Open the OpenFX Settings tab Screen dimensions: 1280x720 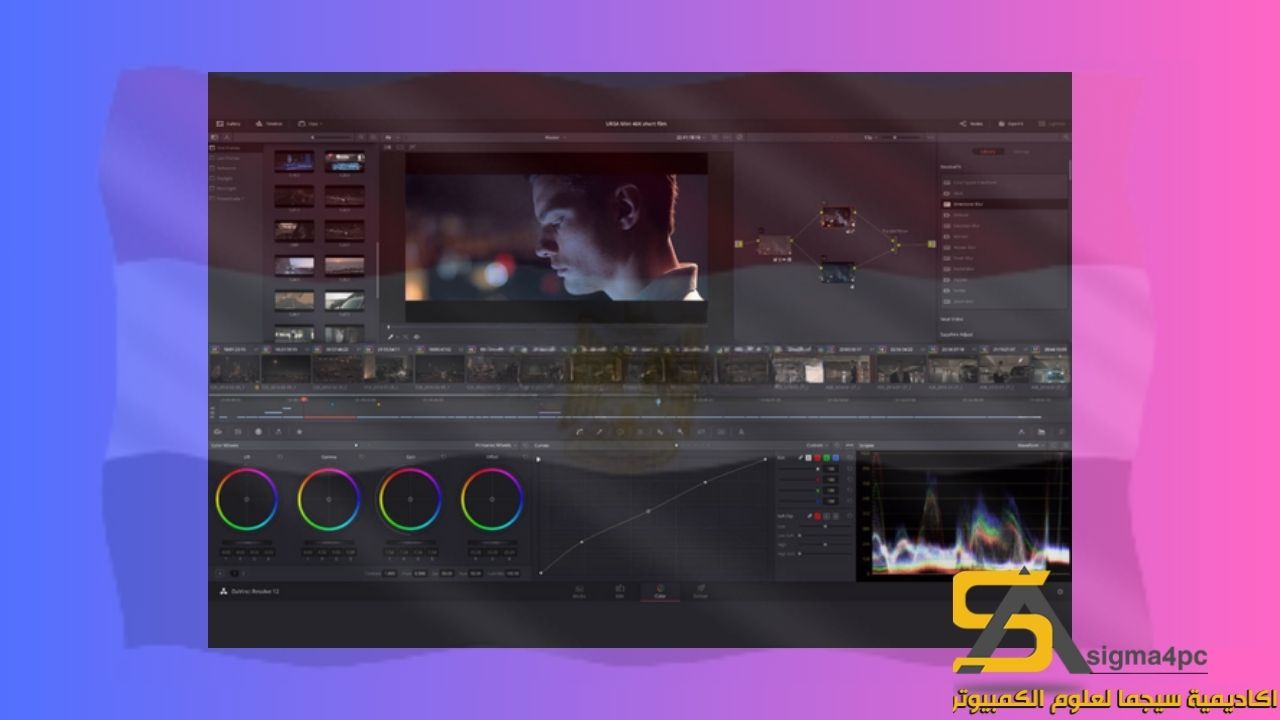1021,151
